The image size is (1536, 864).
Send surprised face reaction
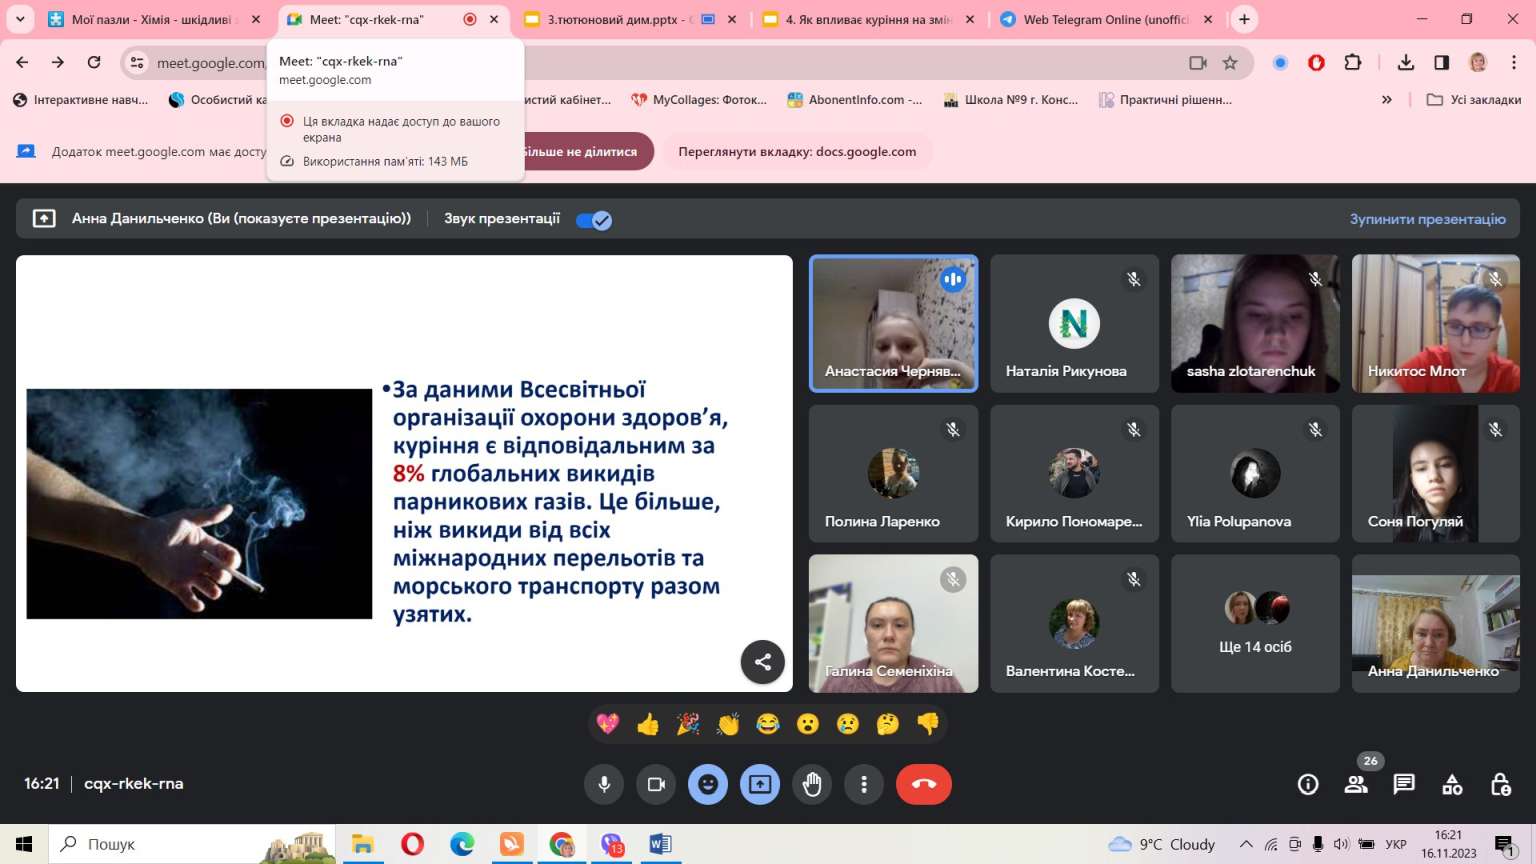[808, 723]
